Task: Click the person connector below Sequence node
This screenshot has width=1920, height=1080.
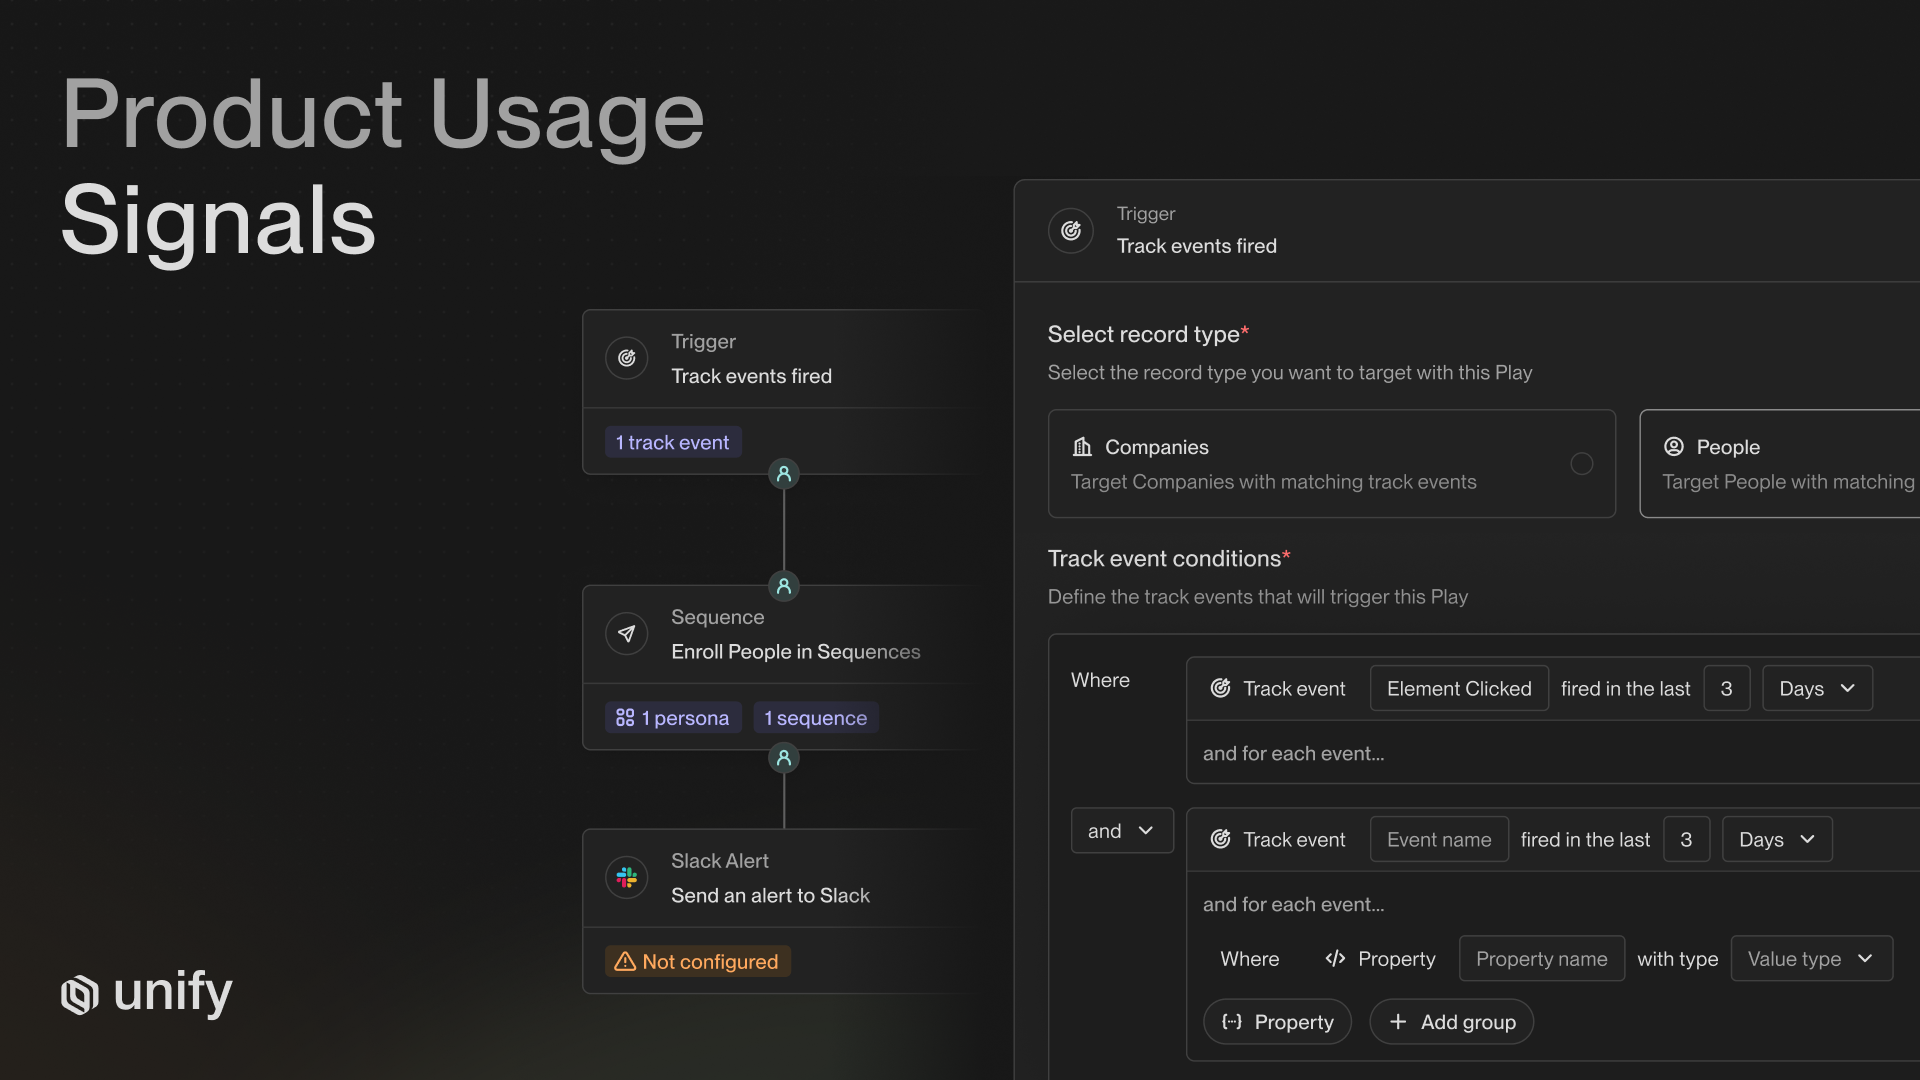Action: tap(784, 758)
